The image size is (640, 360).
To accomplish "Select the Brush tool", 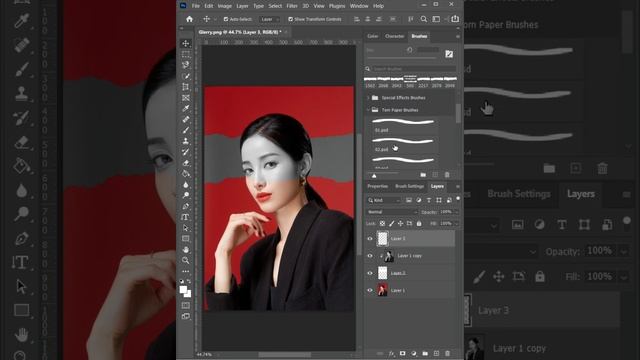I will coord(186,130).
